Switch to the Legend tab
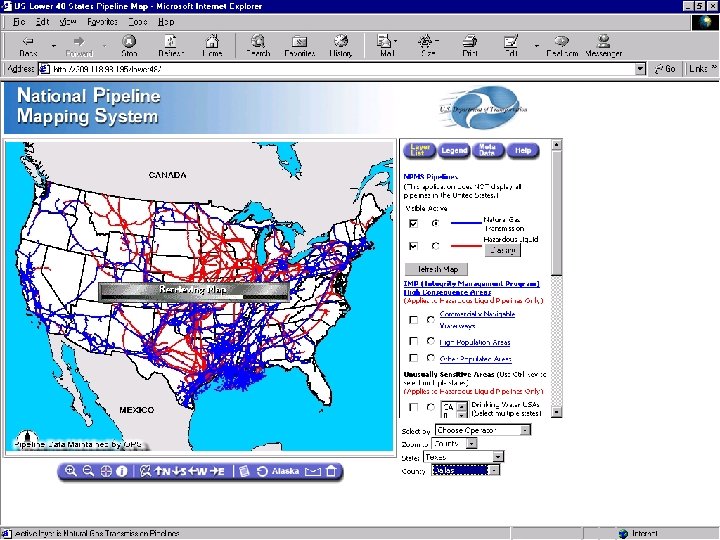The width and height of the screenshot is (720, 540). point(454,150)
